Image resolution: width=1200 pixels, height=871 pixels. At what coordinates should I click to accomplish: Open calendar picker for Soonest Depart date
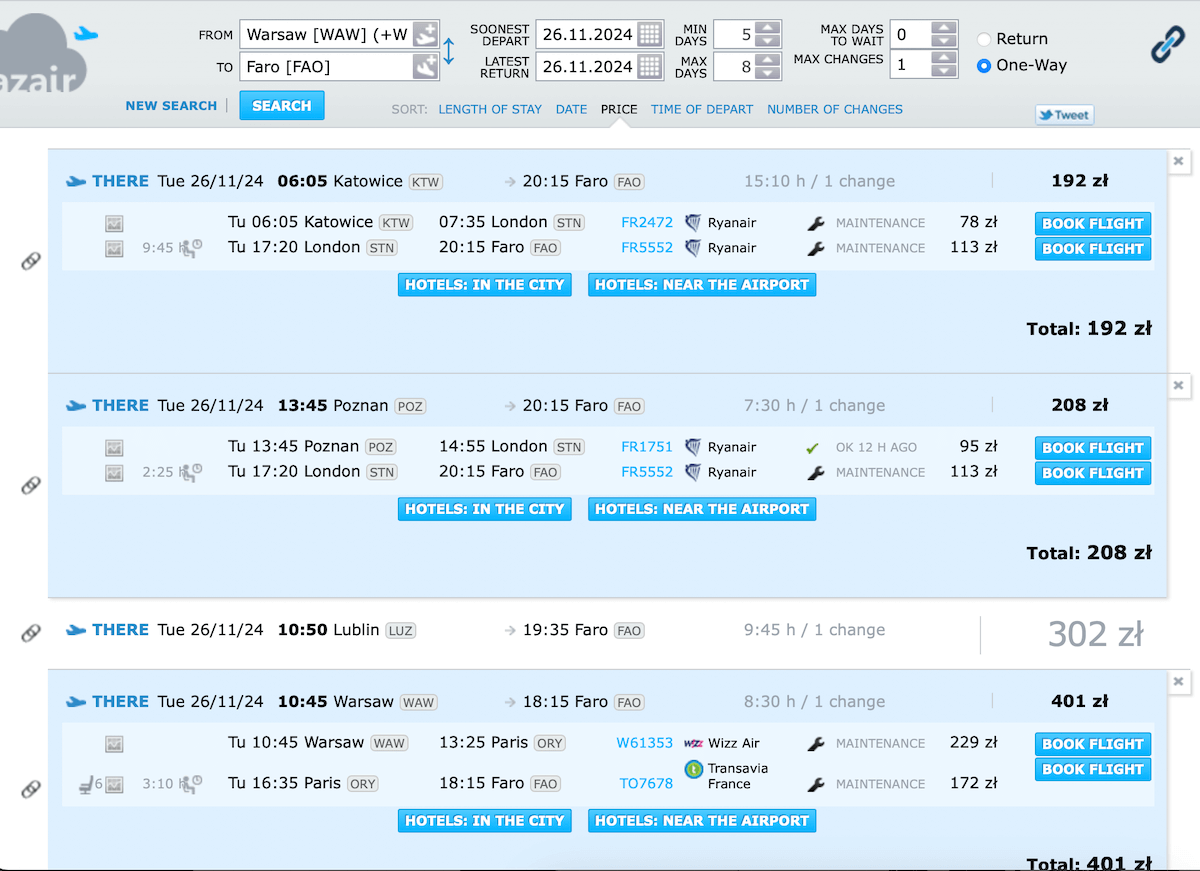[649, 34]
